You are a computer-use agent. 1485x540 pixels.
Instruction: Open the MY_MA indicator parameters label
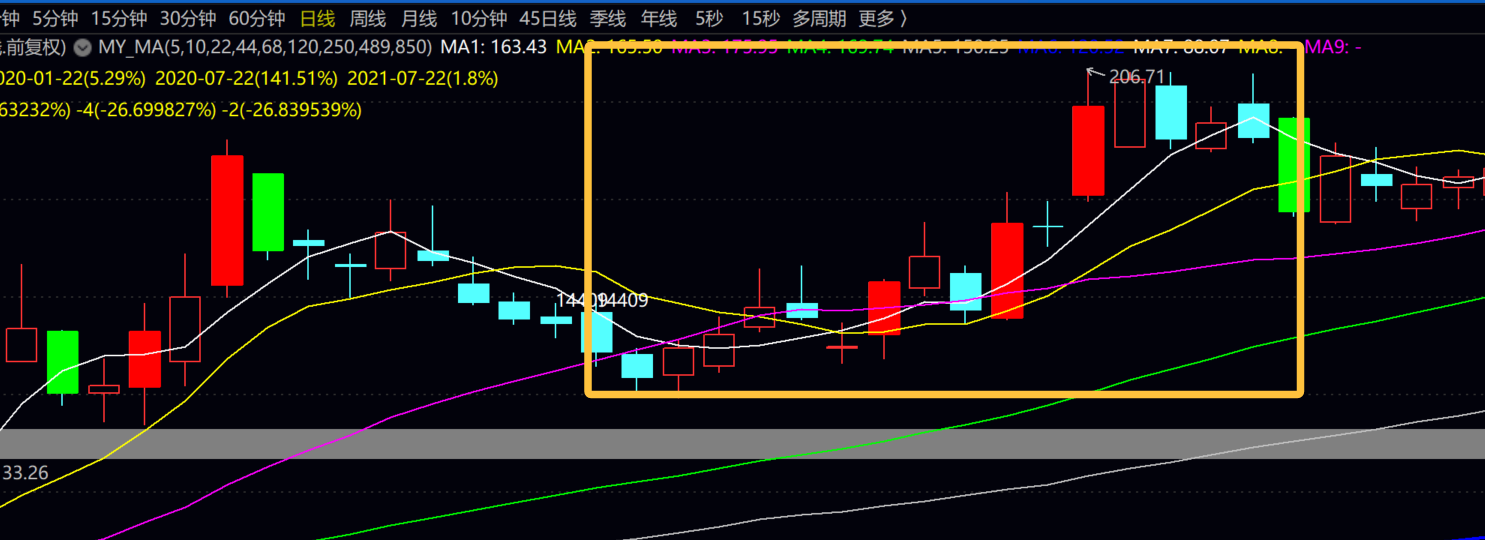click(x=265, y=47)
